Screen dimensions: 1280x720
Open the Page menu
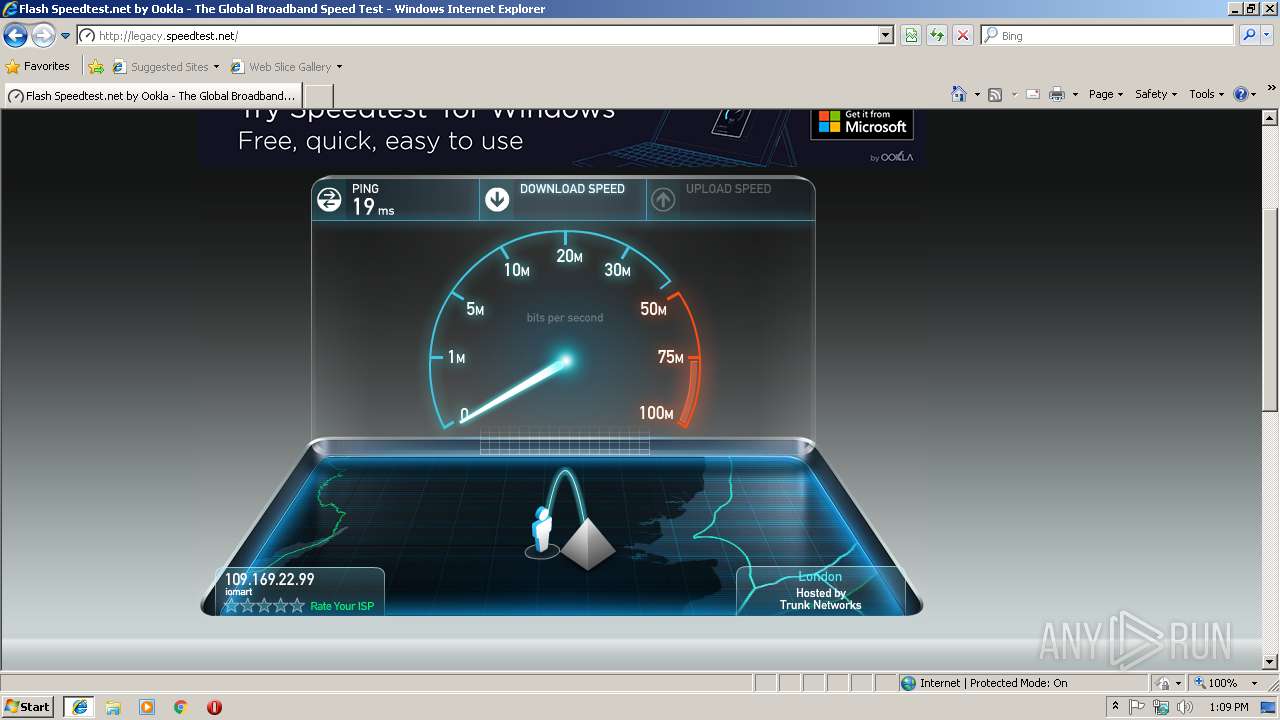pyautogui.click(x=1106, y=94)
